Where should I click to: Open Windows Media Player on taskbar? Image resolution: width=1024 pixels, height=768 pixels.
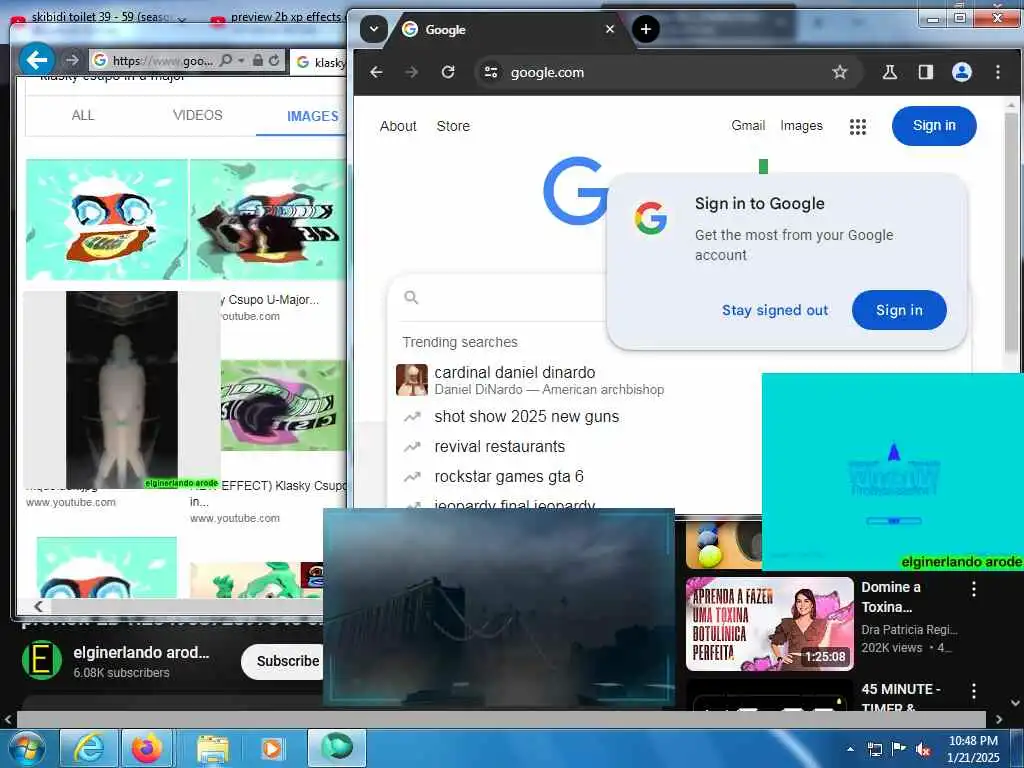point(272,749)
